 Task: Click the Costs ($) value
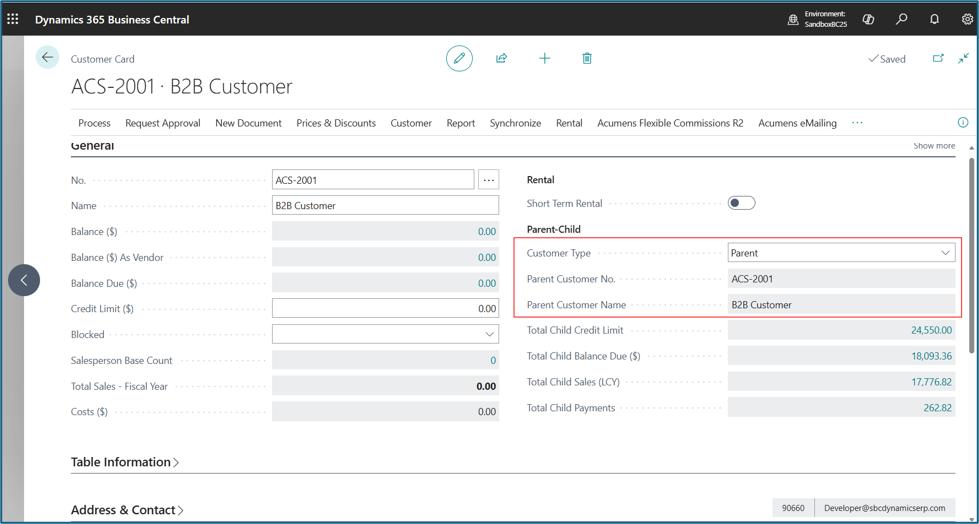[x=487, y=412]
